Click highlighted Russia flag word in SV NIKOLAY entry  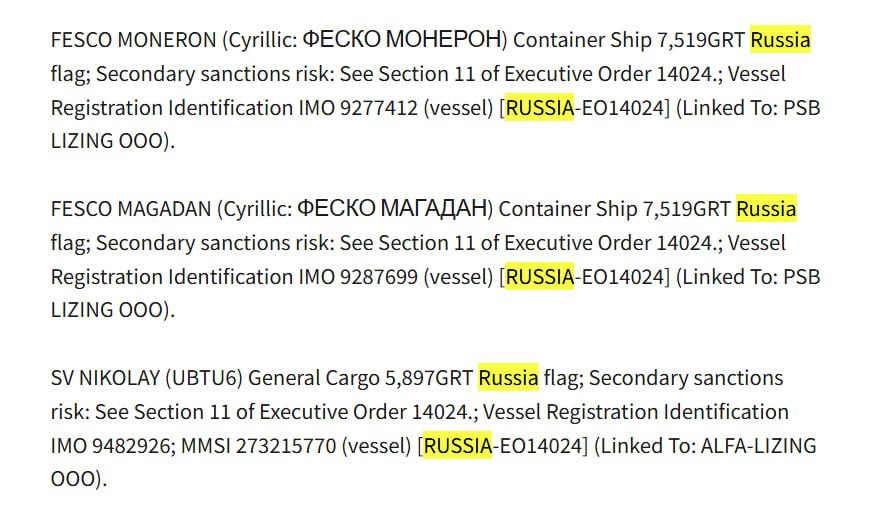508,378
